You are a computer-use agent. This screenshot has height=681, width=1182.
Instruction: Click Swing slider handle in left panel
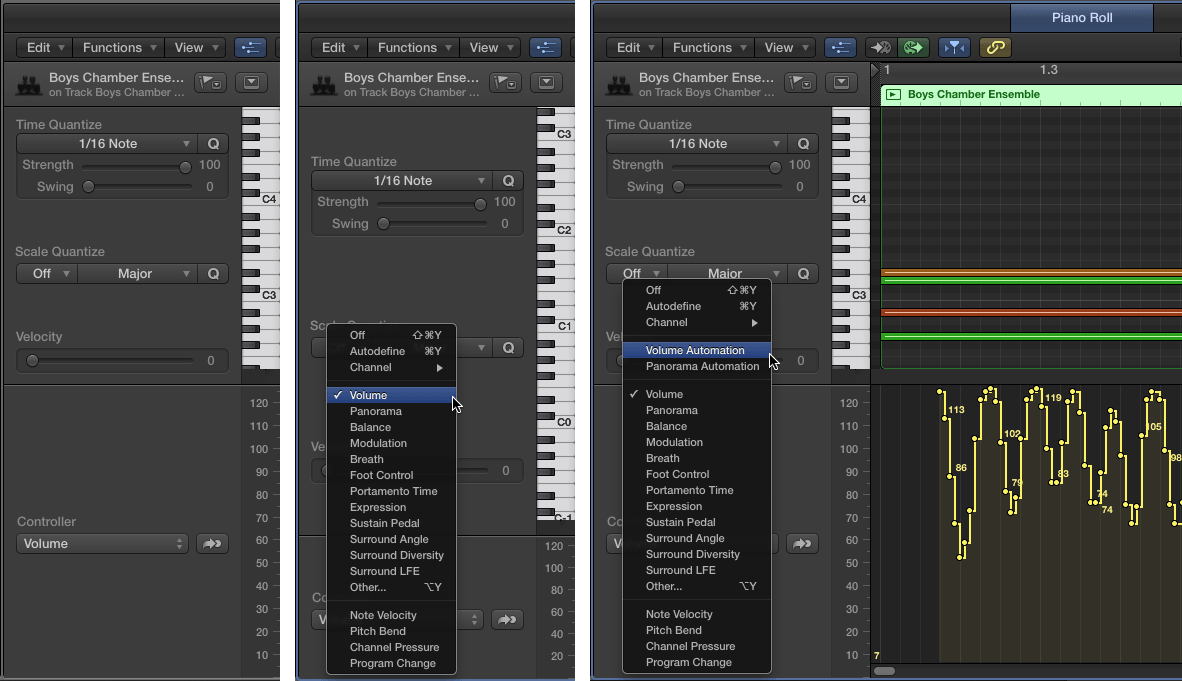pos(88,187)
